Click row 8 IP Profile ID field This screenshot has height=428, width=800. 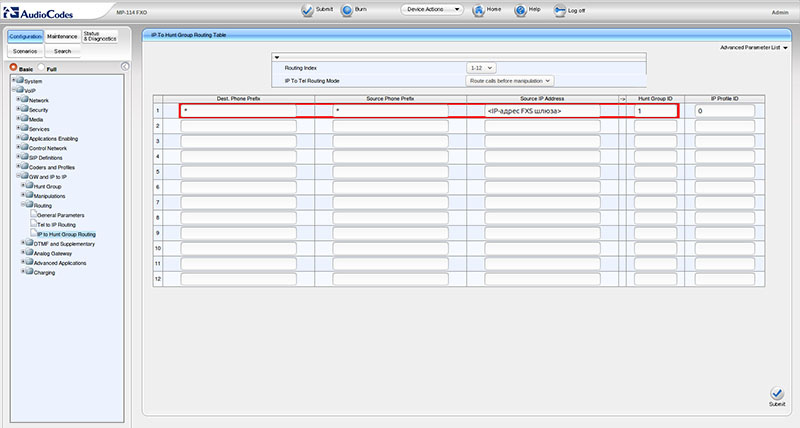point(724,218)
